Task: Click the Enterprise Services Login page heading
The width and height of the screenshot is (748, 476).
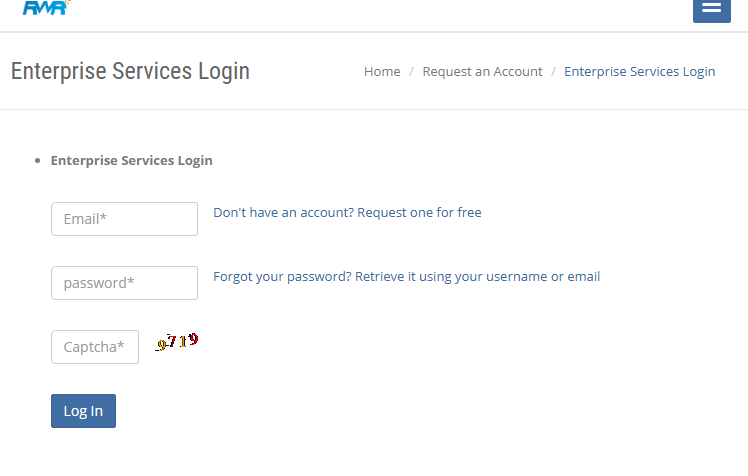Action: pyautogui.click(x=130, y=71)
